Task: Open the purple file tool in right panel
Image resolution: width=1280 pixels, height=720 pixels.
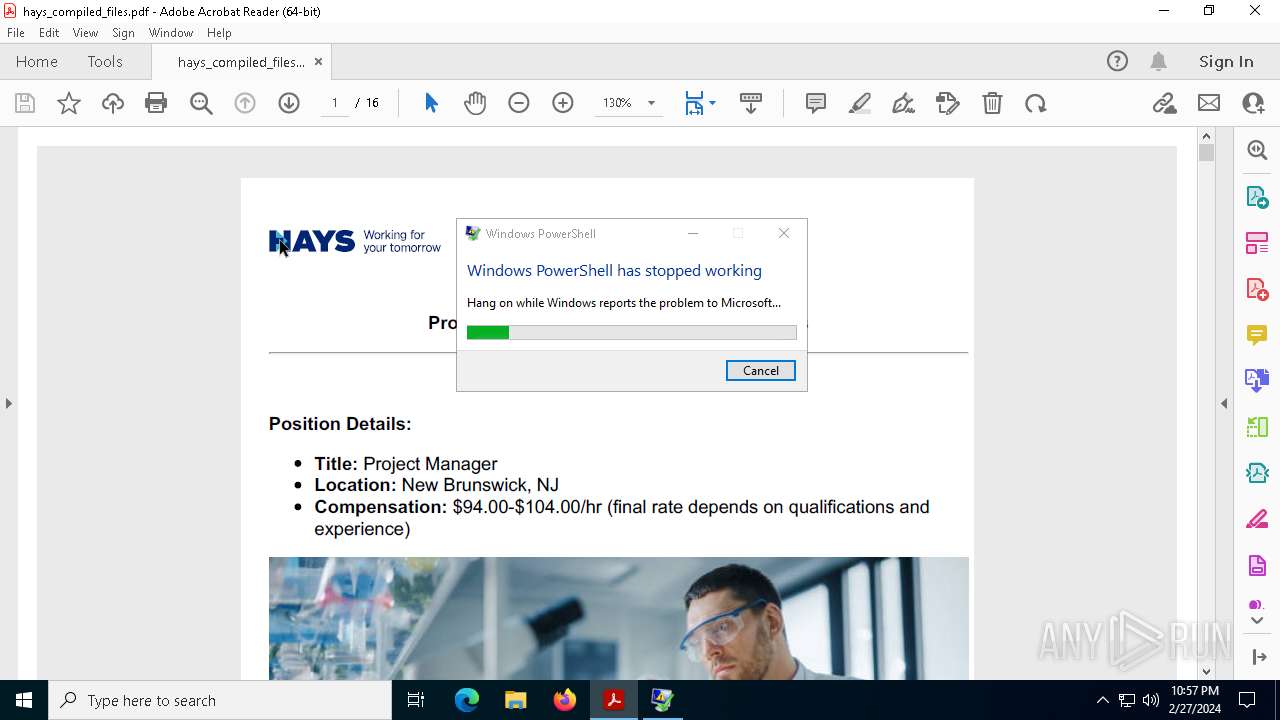Action: (x=1257, y=565)
